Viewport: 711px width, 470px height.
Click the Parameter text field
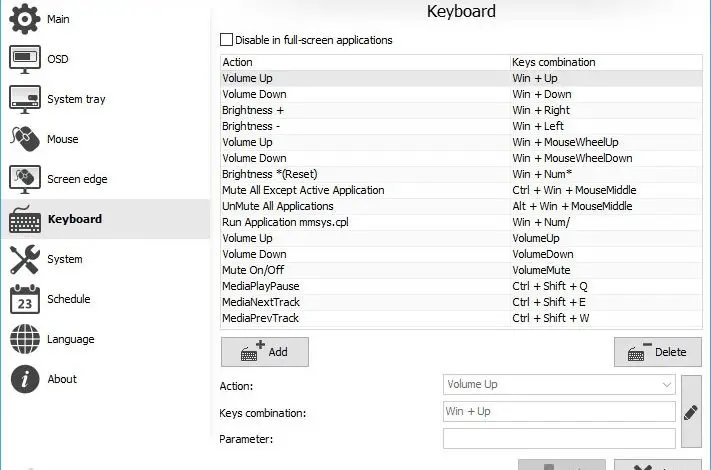559,438
